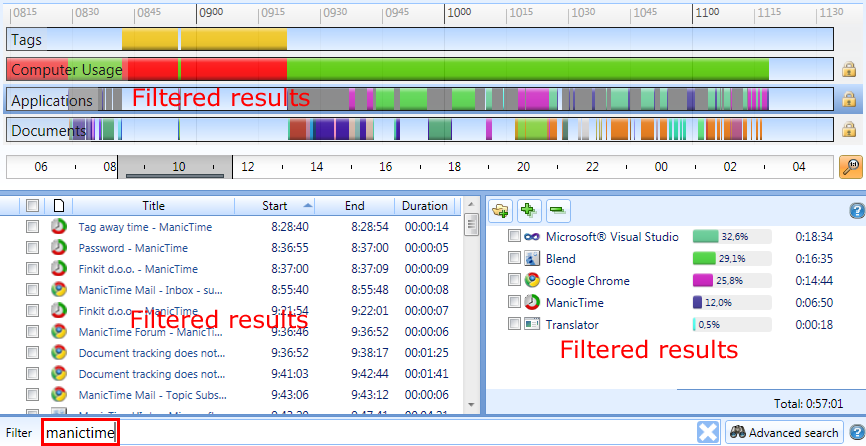Click the Blend application icon

(532, 258)
